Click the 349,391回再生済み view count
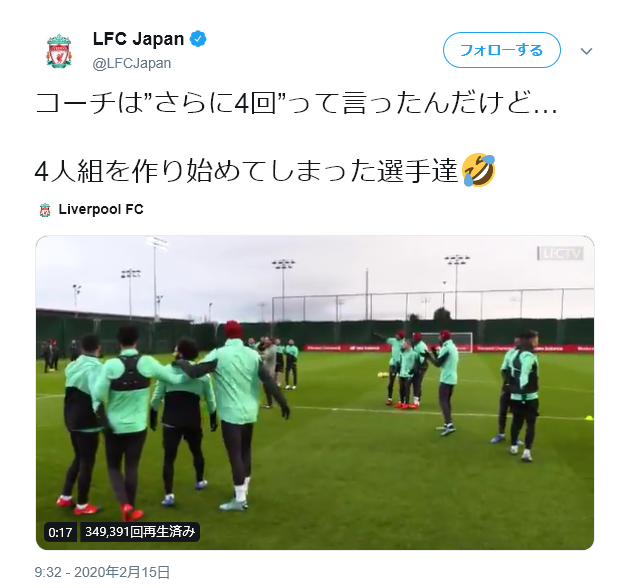Screen dimensions: 627x588 click(x=140, y=532)
